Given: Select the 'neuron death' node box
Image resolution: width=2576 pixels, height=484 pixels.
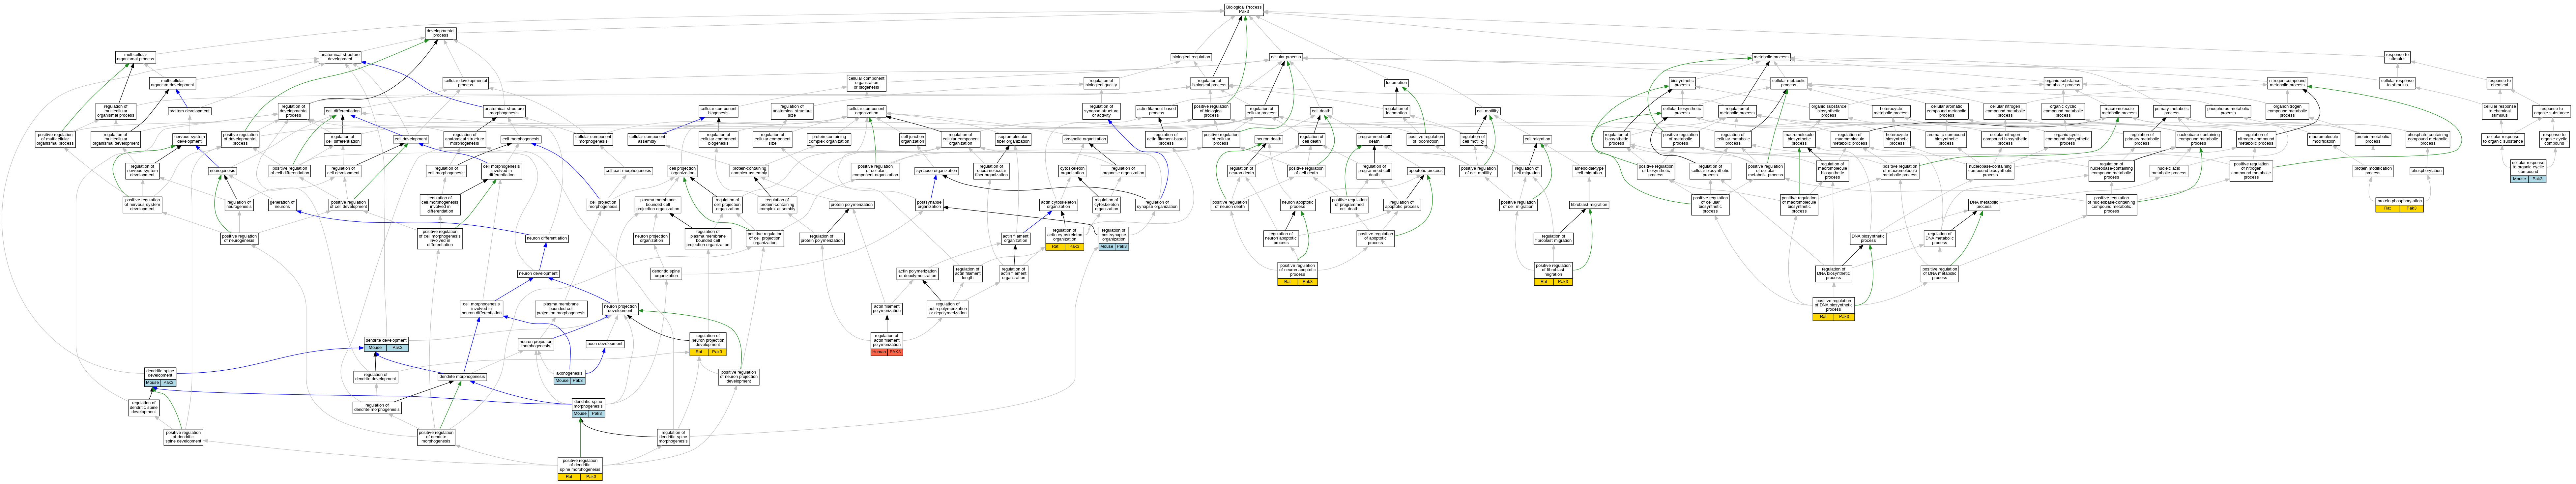Looking at the screenshot, I should (x=1269, y=139).
